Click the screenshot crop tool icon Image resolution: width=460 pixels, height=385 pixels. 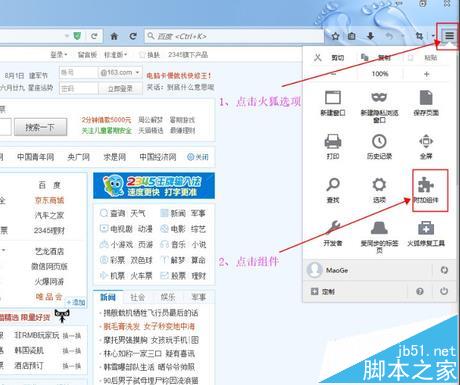tap(419, 36)
